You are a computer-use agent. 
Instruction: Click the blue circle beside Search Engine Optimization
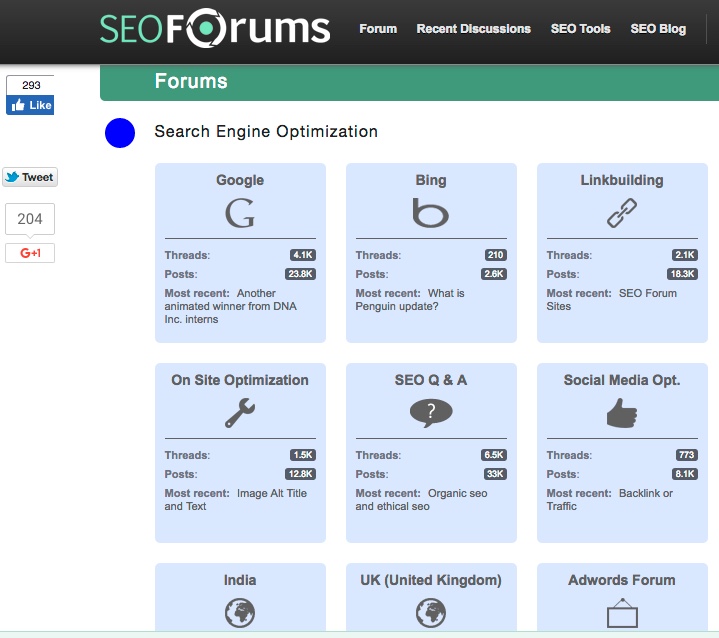(x=120, y=132)
